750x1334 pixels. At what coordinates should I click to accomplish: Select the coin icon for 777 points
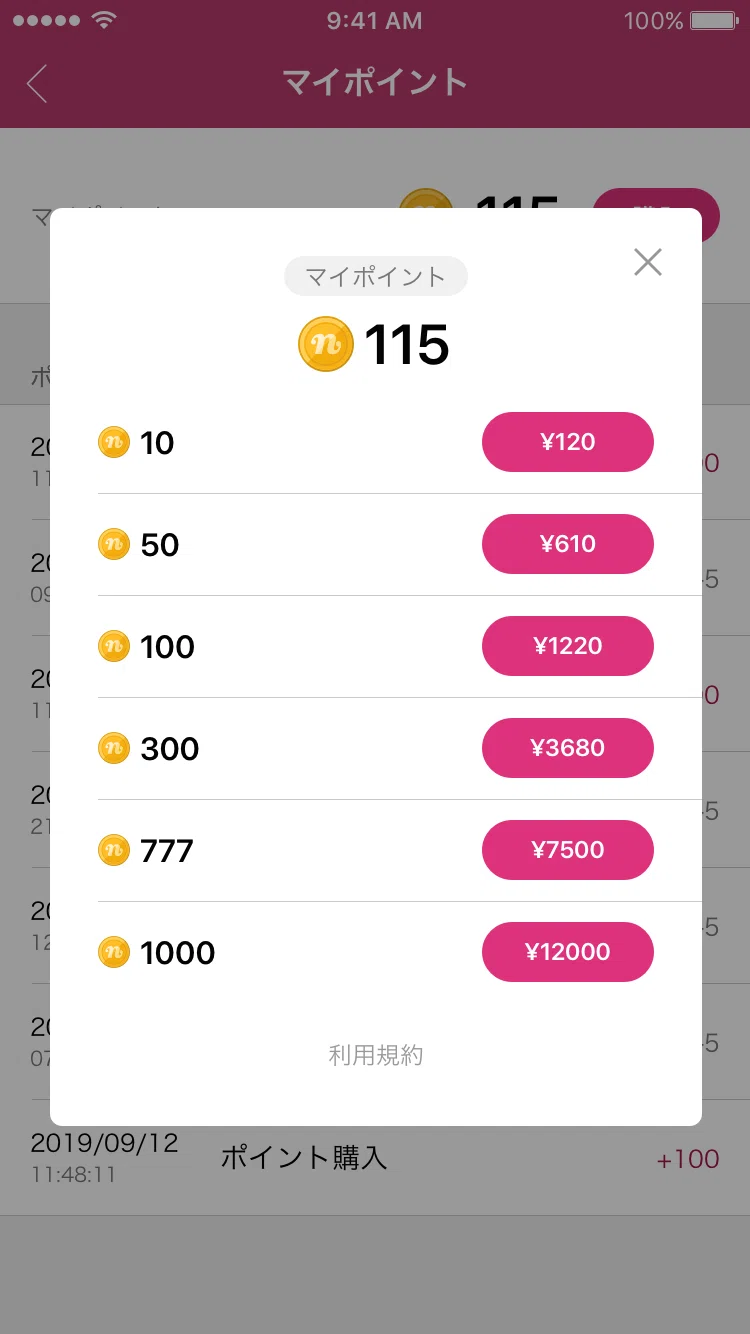[x=114, y=850]
